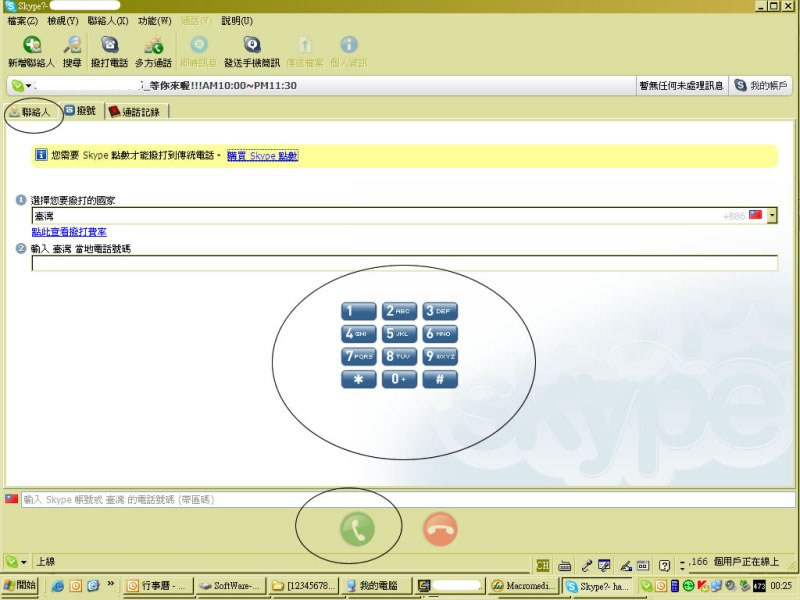Tap the 3 DEF keypad button

tap(440, 311)
